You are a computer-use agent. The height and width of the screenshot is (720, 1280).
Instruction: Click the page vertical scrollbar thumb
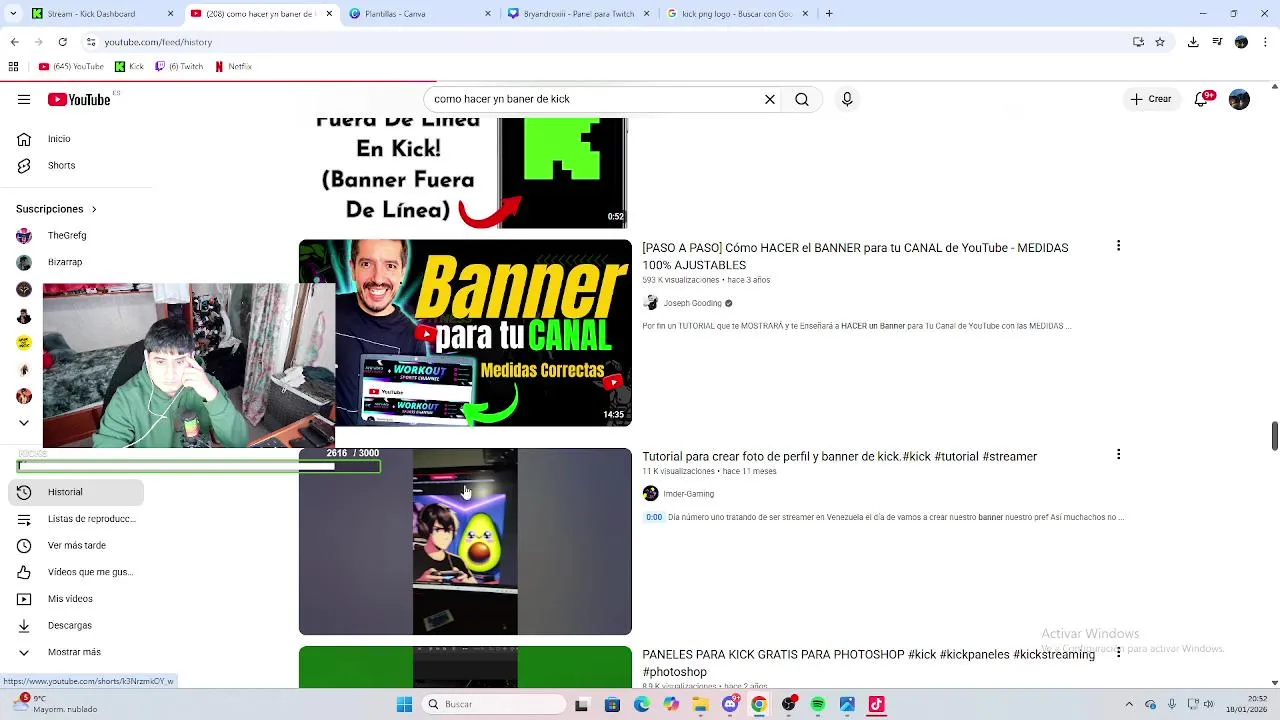click(x=1274, y=436)
